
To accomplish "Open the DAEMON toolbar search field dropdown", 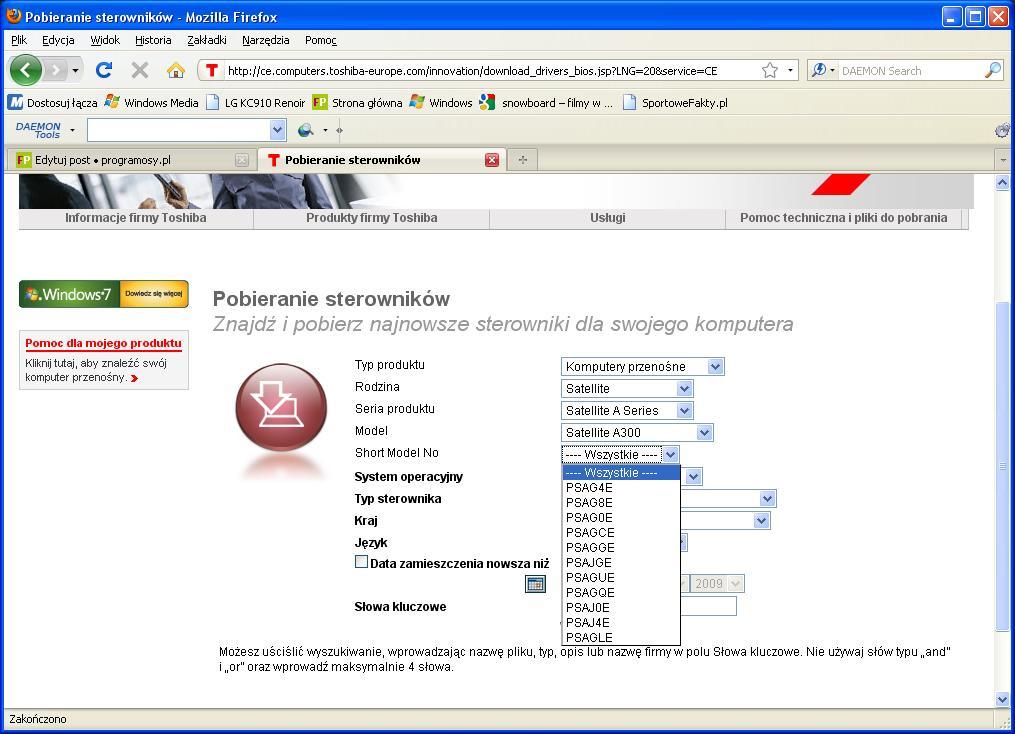I will pyautogui.click(x=277, y=130).
